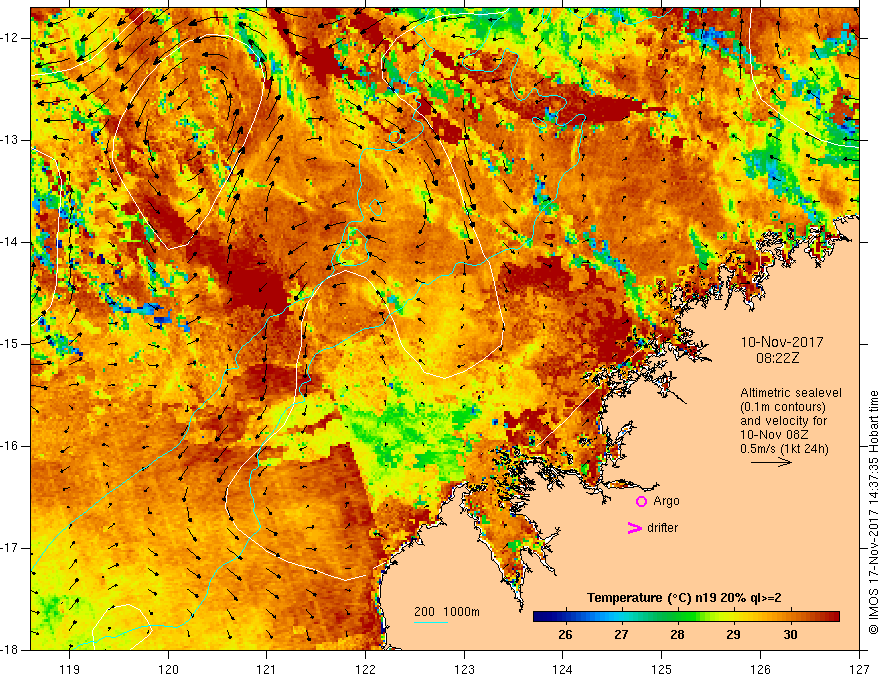
Task: Click longitude axis label '121'
Action: click(x=267, y=669)
